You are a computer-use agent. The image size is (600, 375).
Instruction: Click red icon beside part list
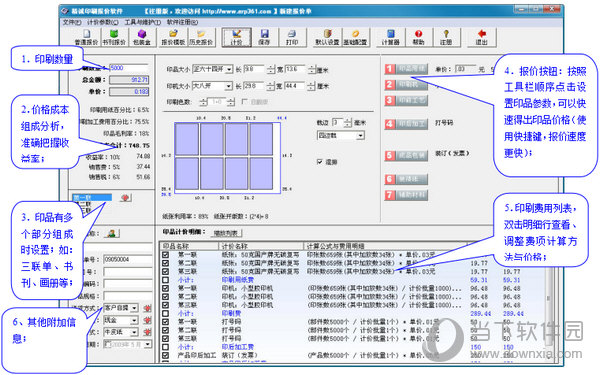[x=125, y=198]
